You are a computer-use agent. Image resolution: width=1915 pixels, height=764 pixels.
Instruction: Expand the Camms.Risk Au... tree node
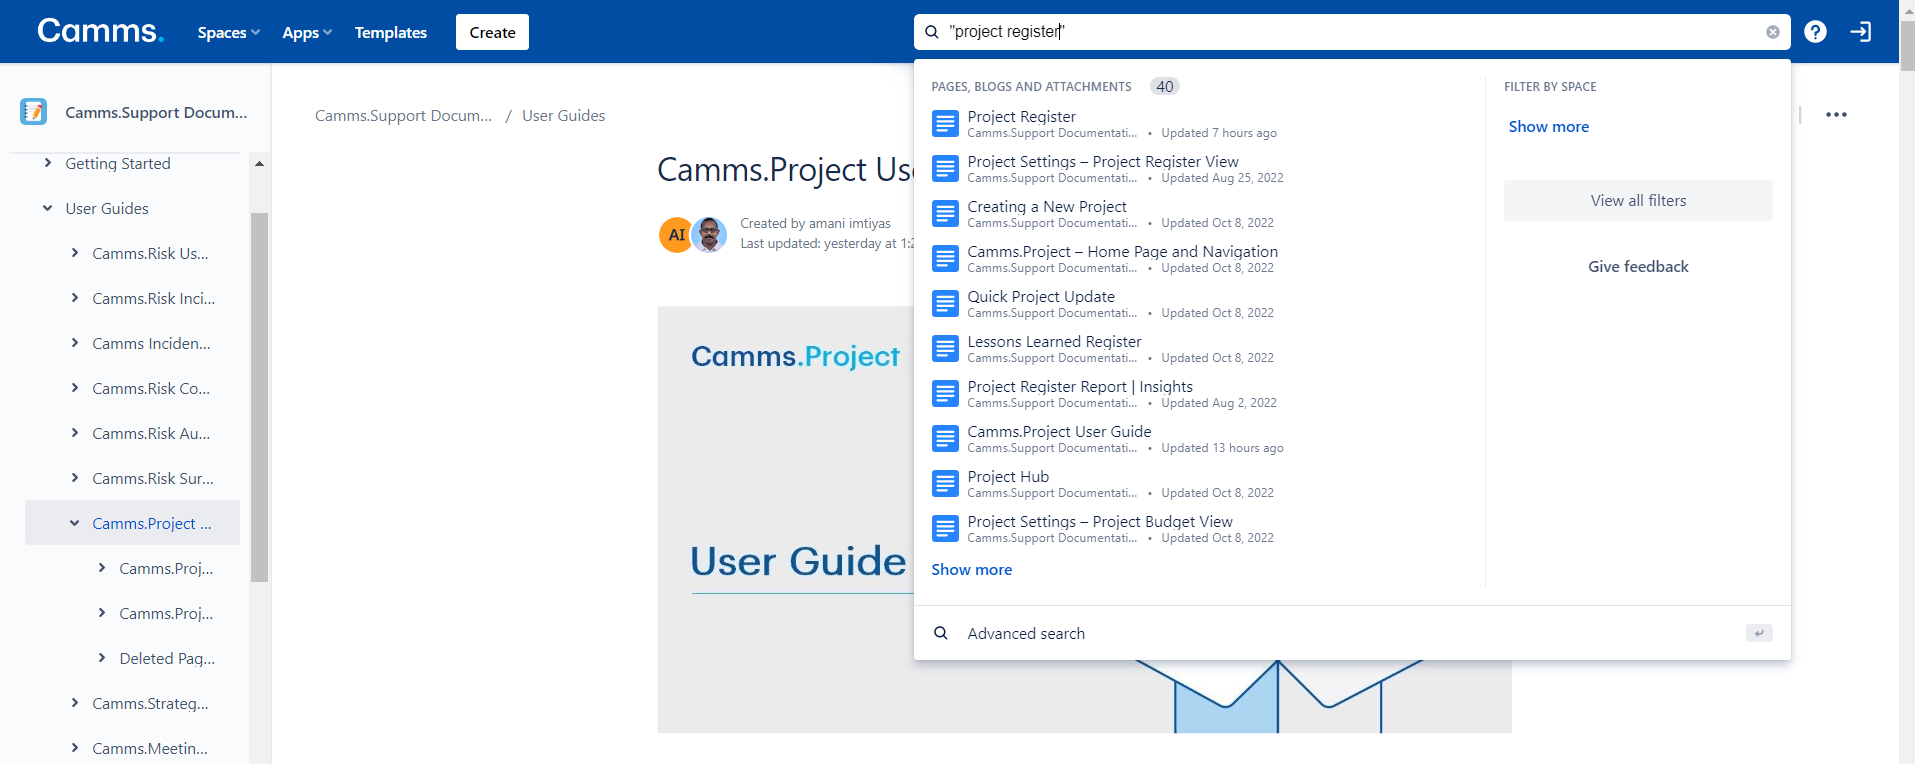coord(74,433)
